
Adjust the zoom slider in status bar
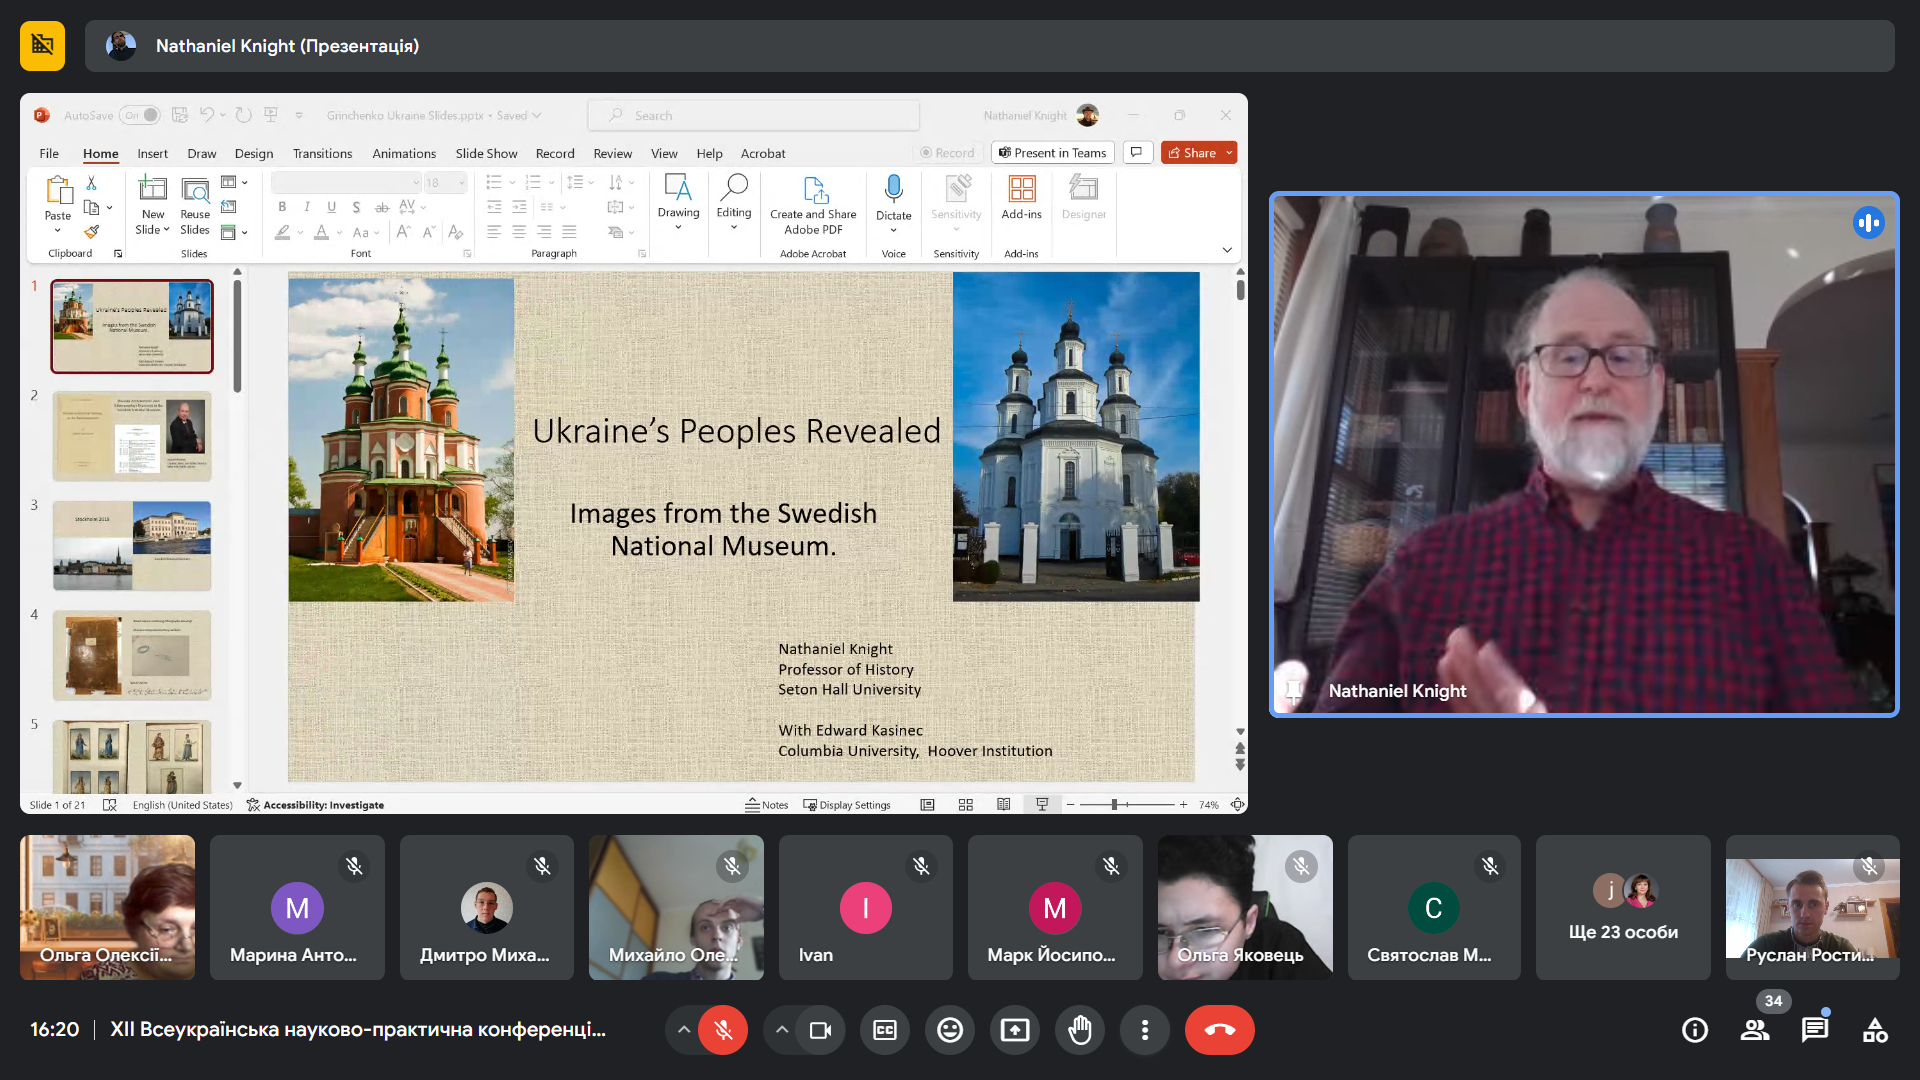pyautogui.click(x=1114, y=805)
